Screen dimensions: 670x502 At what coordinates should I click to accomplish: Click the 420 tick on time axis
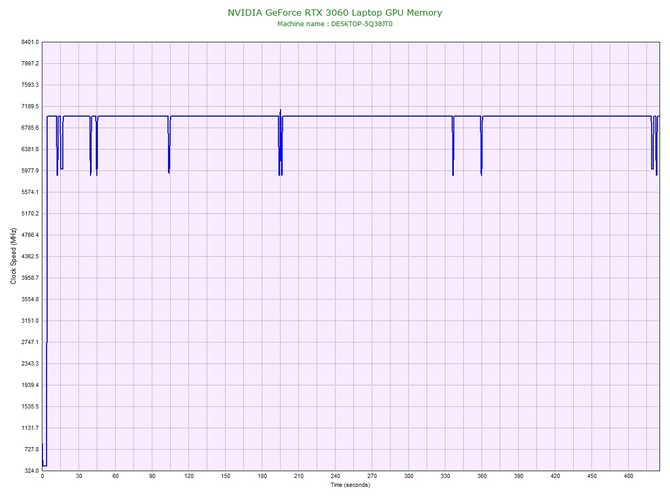pos(555,476)
